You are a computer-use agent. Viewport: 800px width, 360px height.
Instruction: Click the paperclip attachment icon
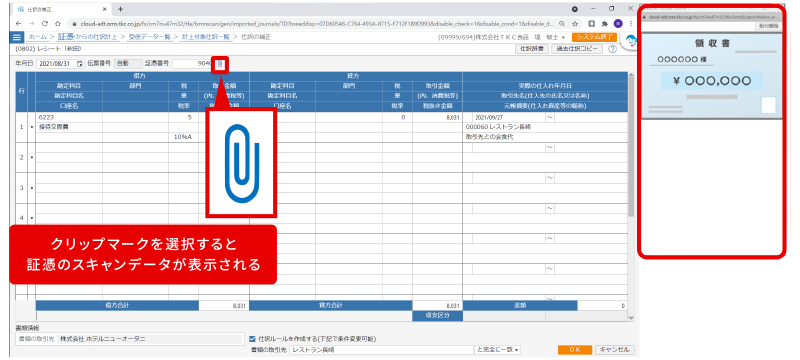(x=220, y=64)
